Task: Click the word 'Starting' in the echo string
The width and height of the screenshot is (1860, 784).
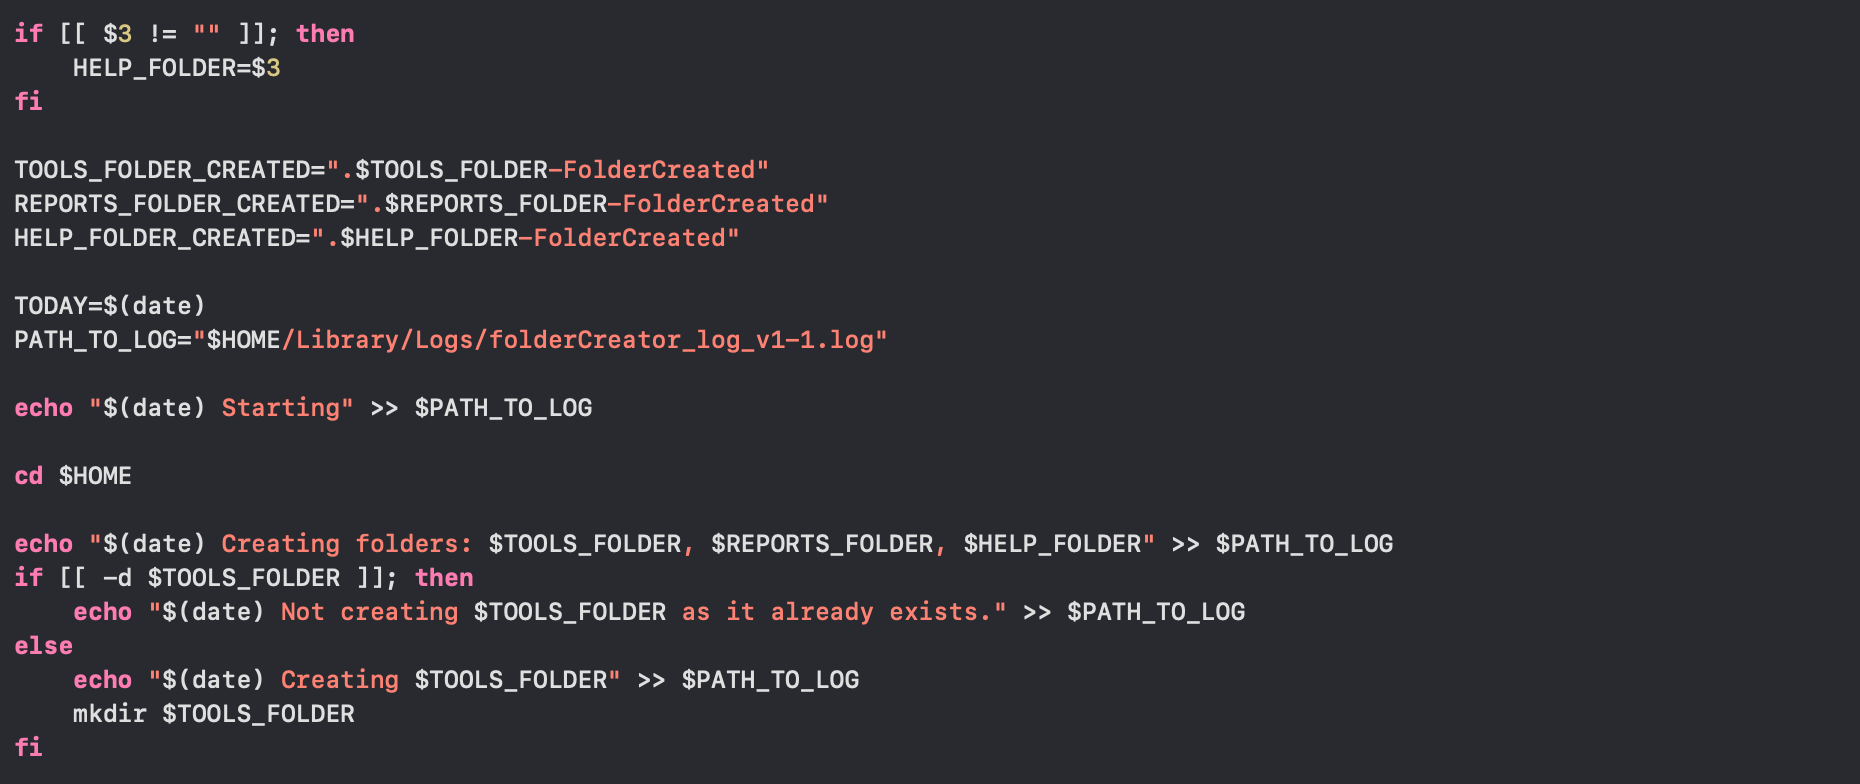Action: (x=280, y=408)
